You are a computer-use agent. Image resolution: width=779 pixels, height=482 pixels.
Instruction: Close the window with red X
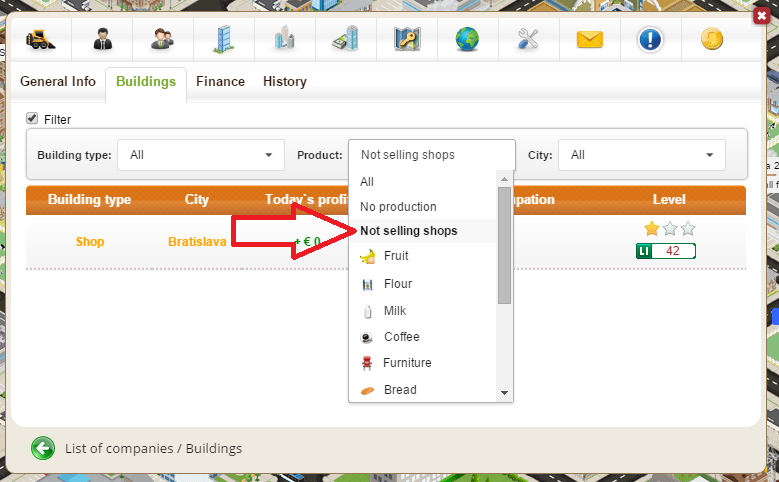pyautogui.click(x=761, y=16)
